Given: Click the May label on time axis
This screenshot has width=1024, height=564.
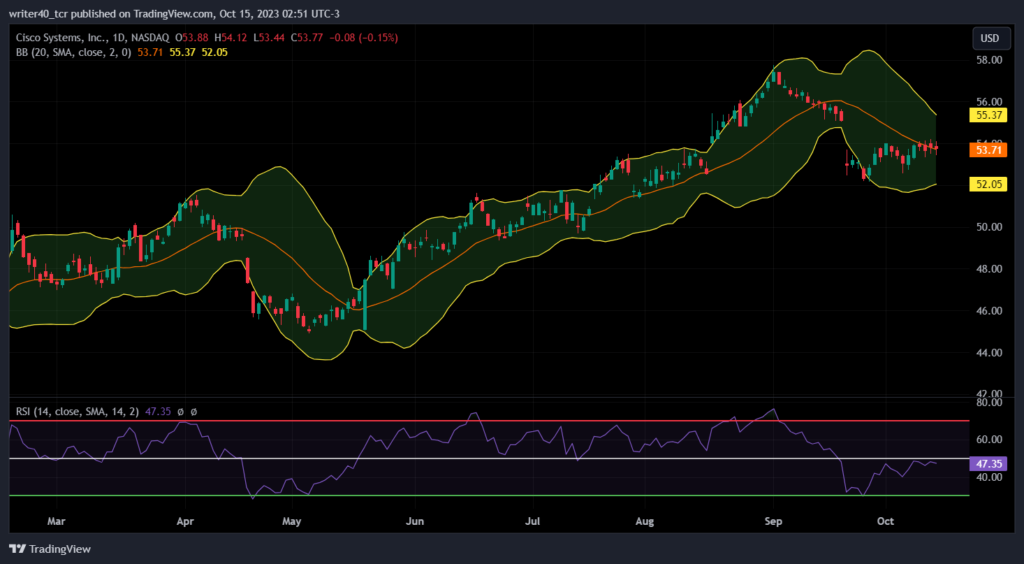Looking at the screenshot, I should click(291, 522).
